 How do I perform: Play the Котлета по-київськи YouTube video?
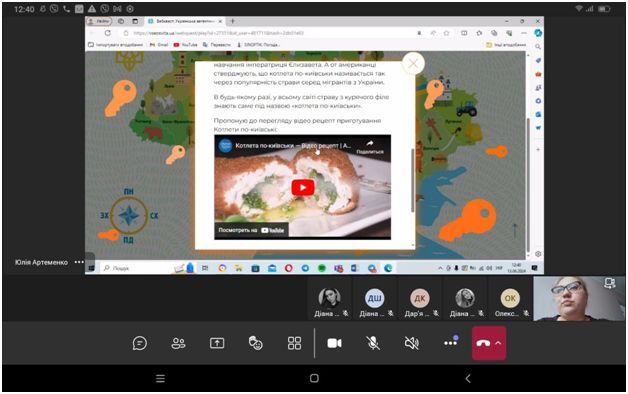pos(303,187)
